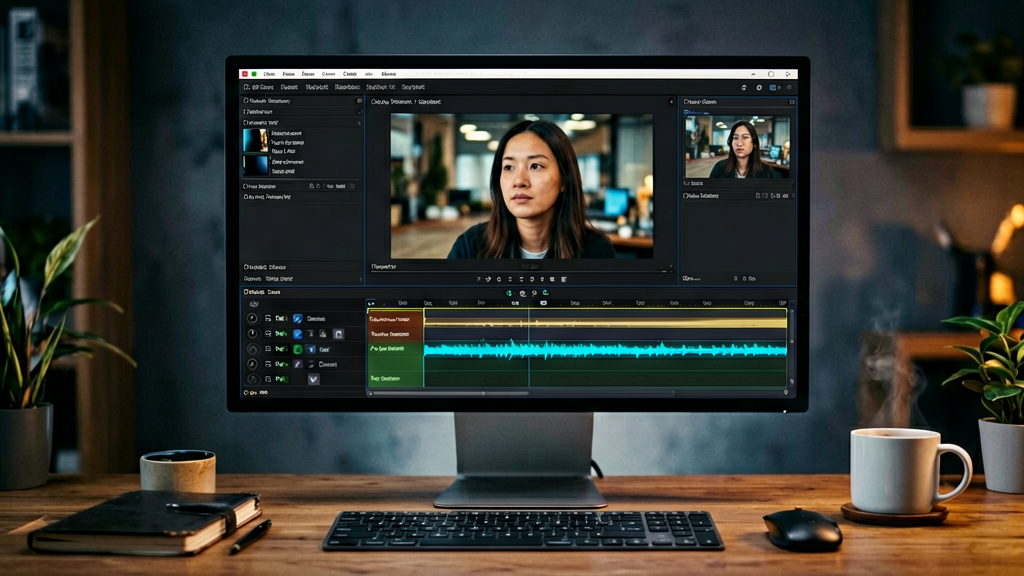Viewport: 1024px width, 576px height.
Task: Click the timeline horizontal scrollbar
Action: [x=451, y=393]
